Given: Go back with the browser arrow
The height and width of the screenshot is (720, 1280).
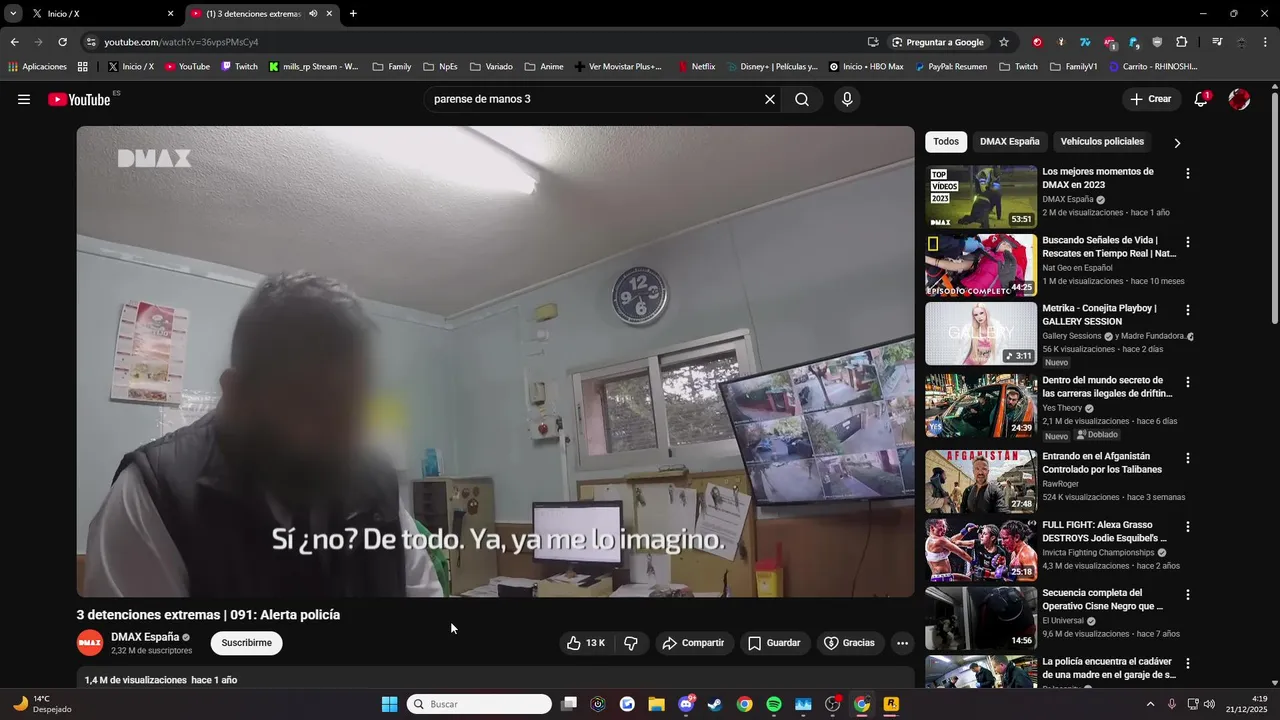Looking at the screenshot, I should (14, 42).
